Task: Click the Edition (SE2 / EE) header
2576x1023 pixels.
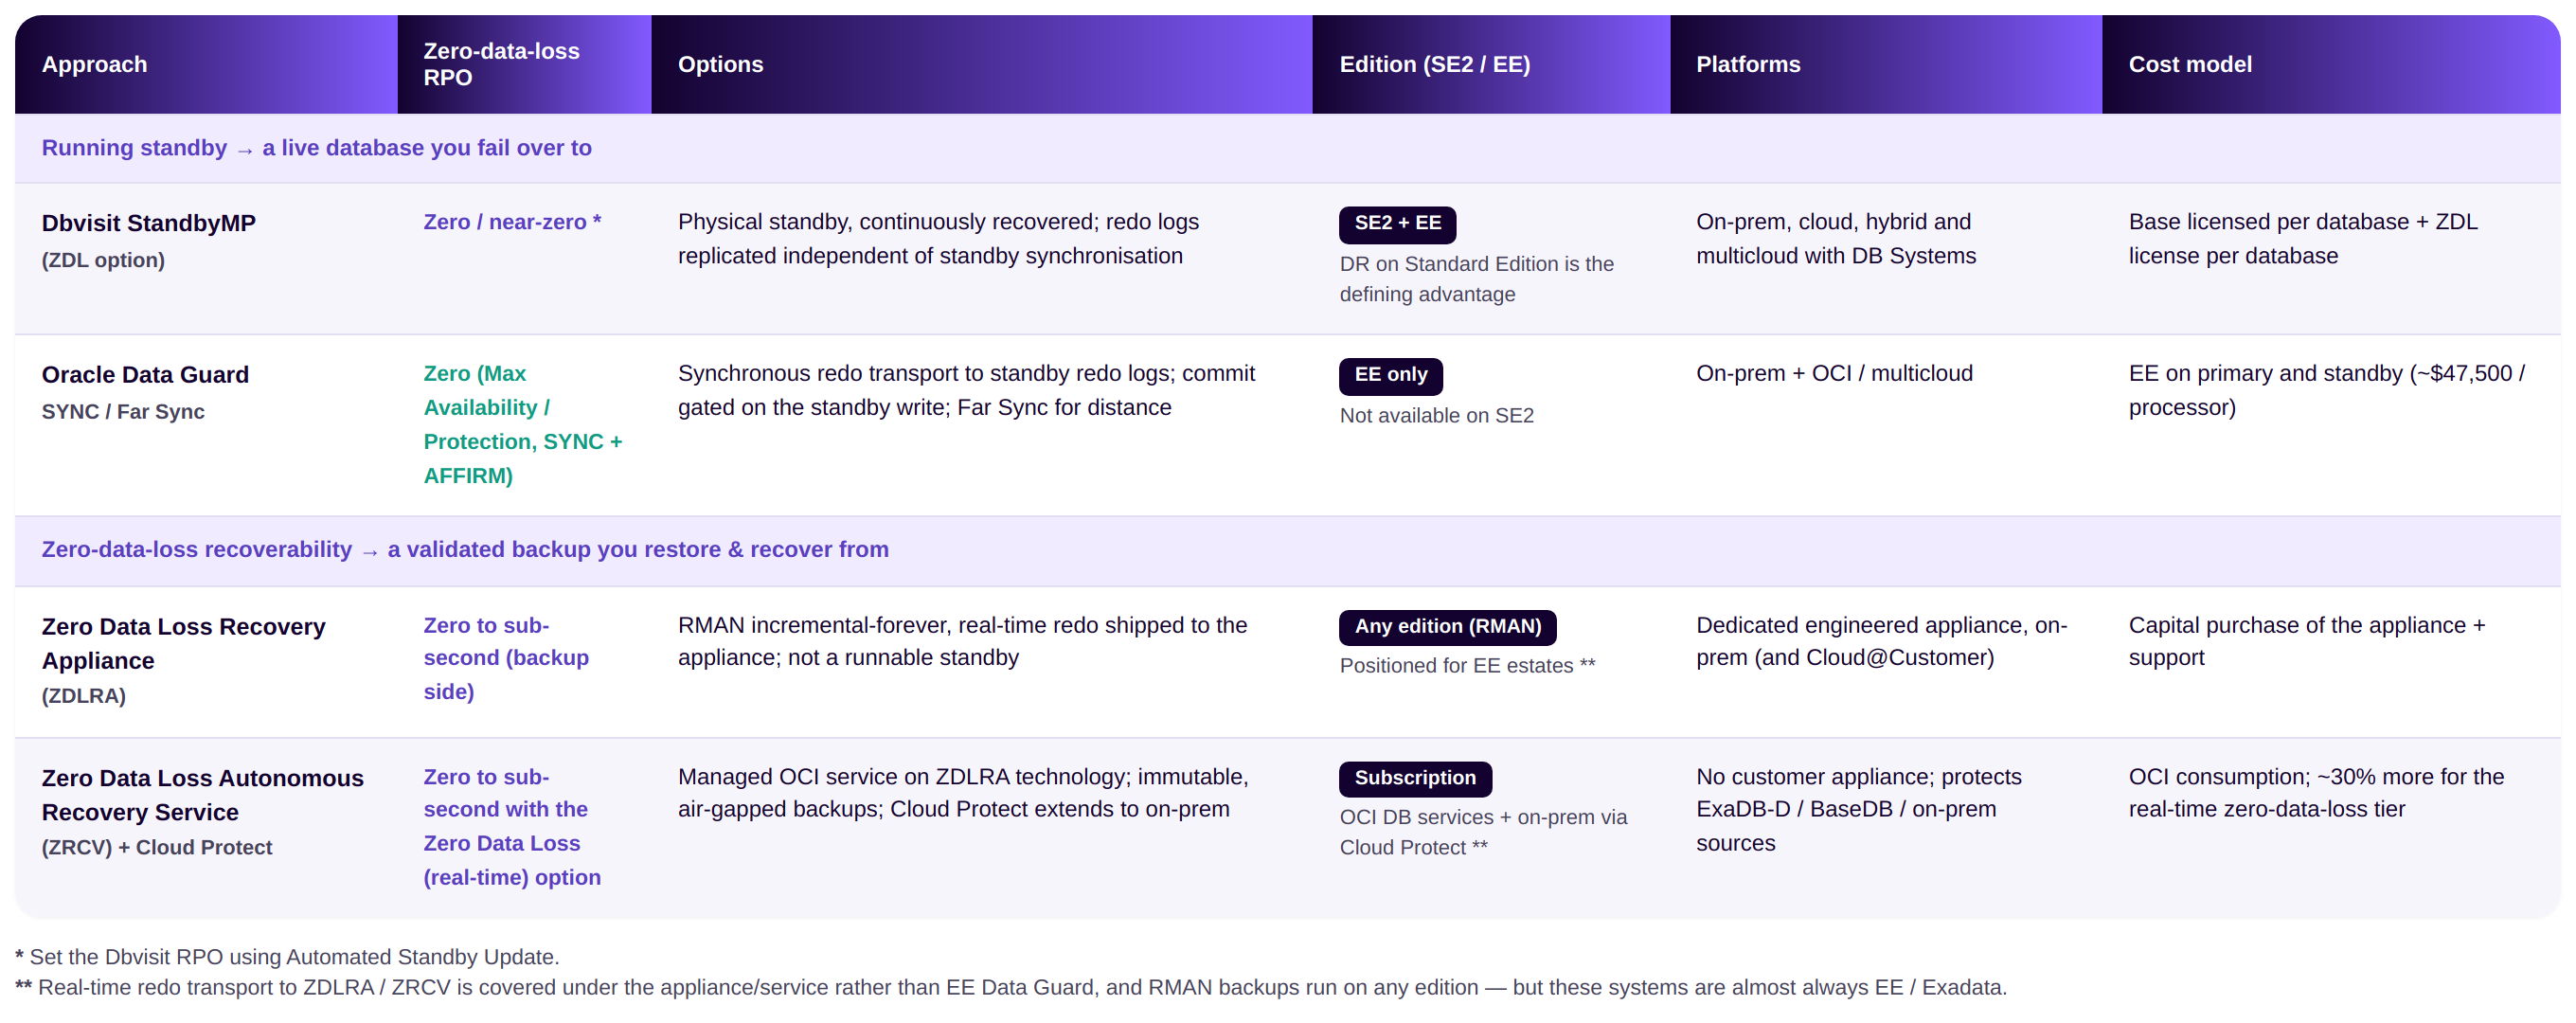Action: (x=1491, y=64)
